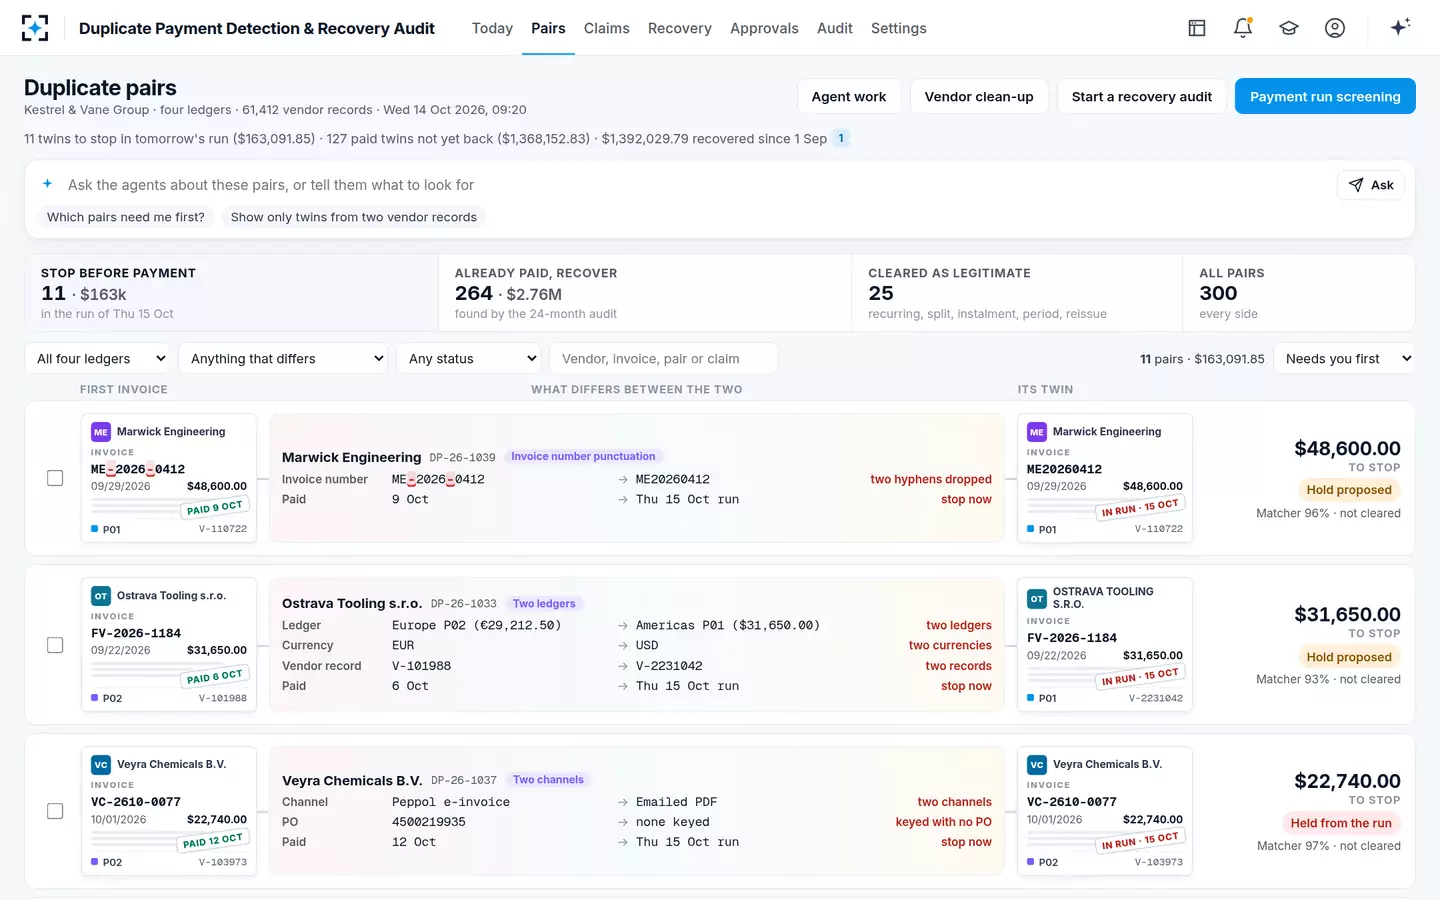1440x900 pixels.
Task: Select the Ostrava Tooling pair checkbox
Action: (55, 645)
